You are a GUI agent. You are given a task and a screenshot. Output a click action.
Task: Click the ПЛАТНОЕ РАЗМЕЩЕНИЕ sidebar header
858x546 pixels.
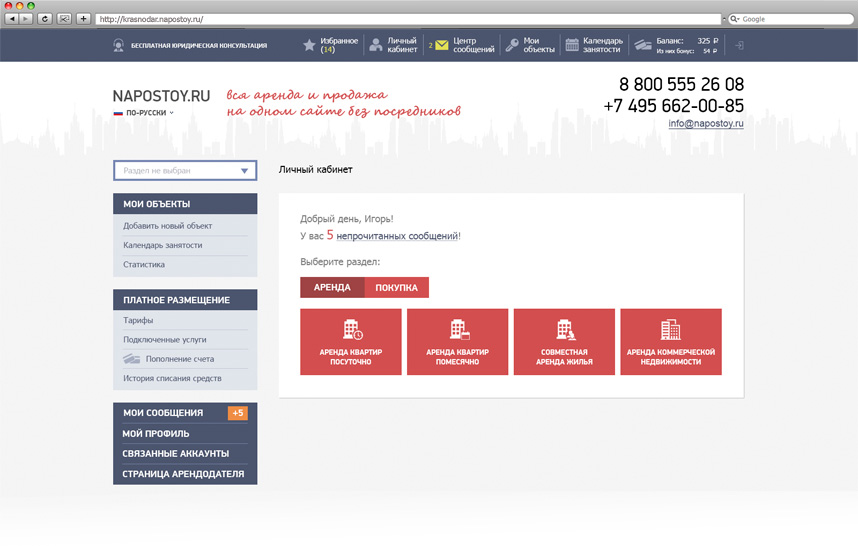[185, 300]
